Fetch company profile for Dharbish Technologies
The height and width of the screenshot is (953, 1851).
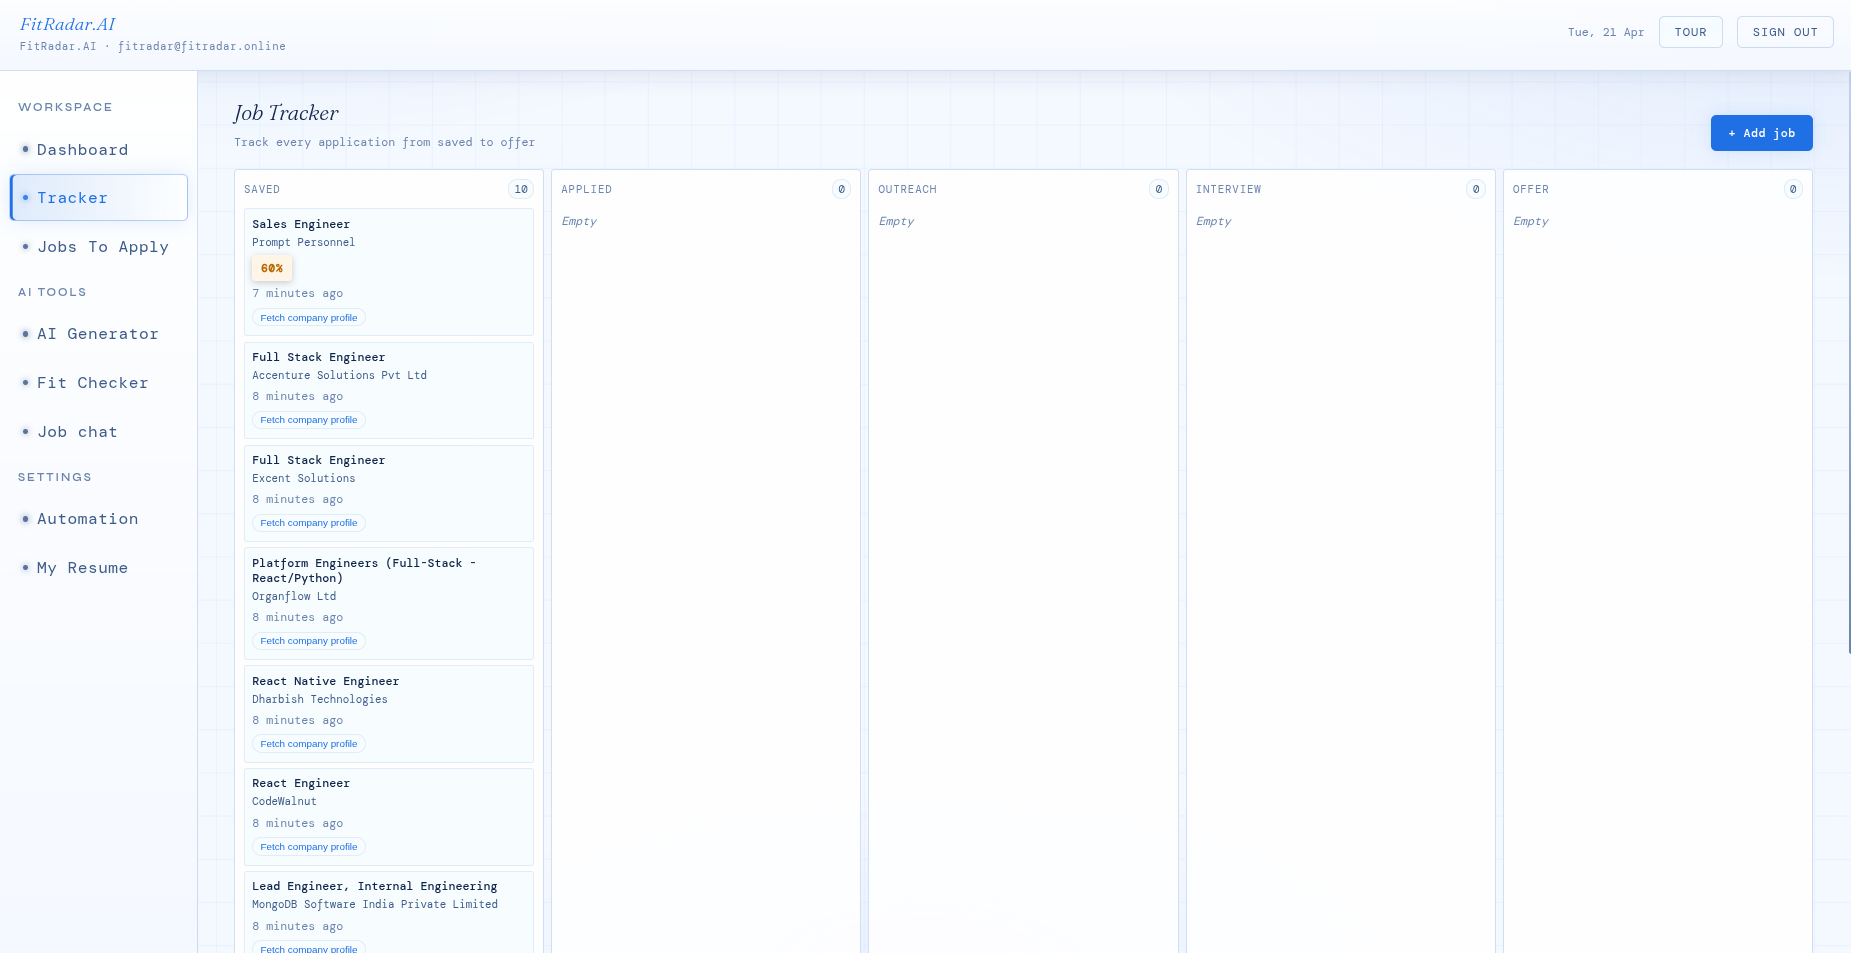click(309, 744)
